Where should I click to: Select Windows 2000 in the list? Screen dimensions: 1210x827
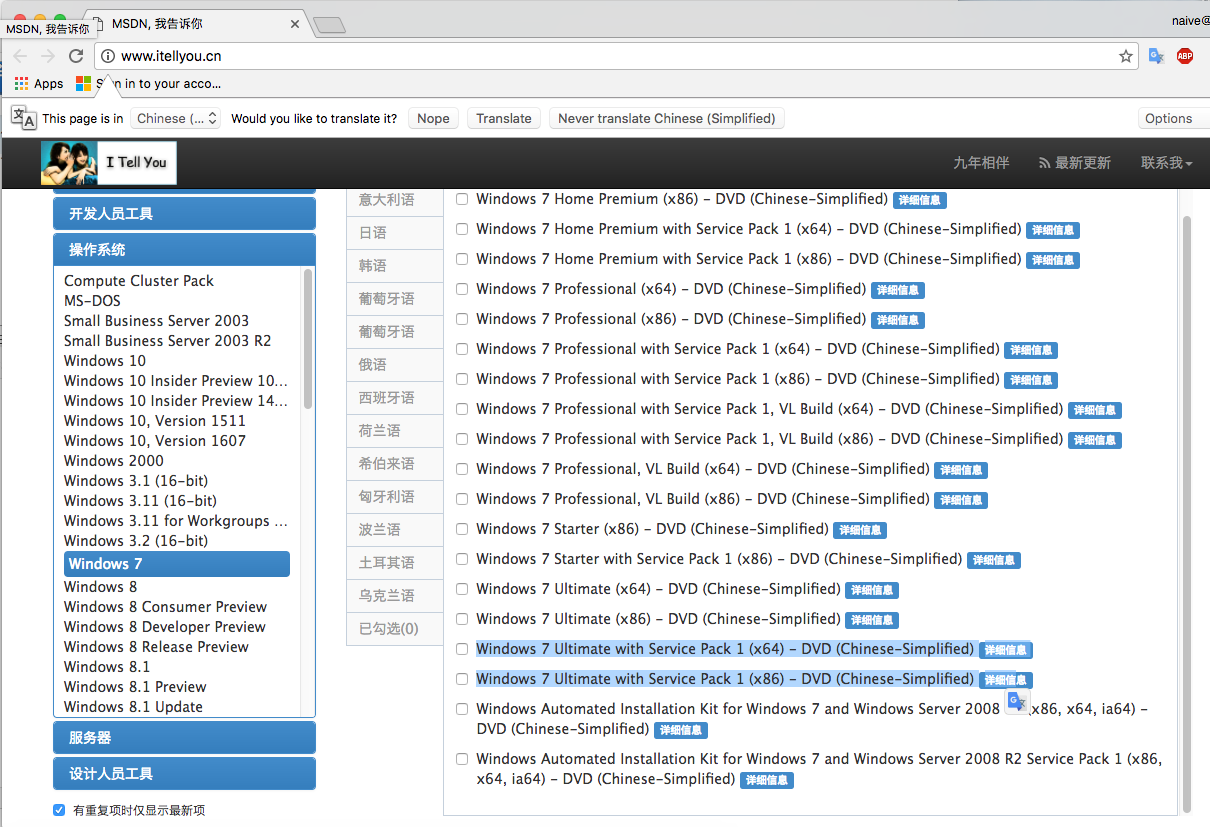point(114,461)
